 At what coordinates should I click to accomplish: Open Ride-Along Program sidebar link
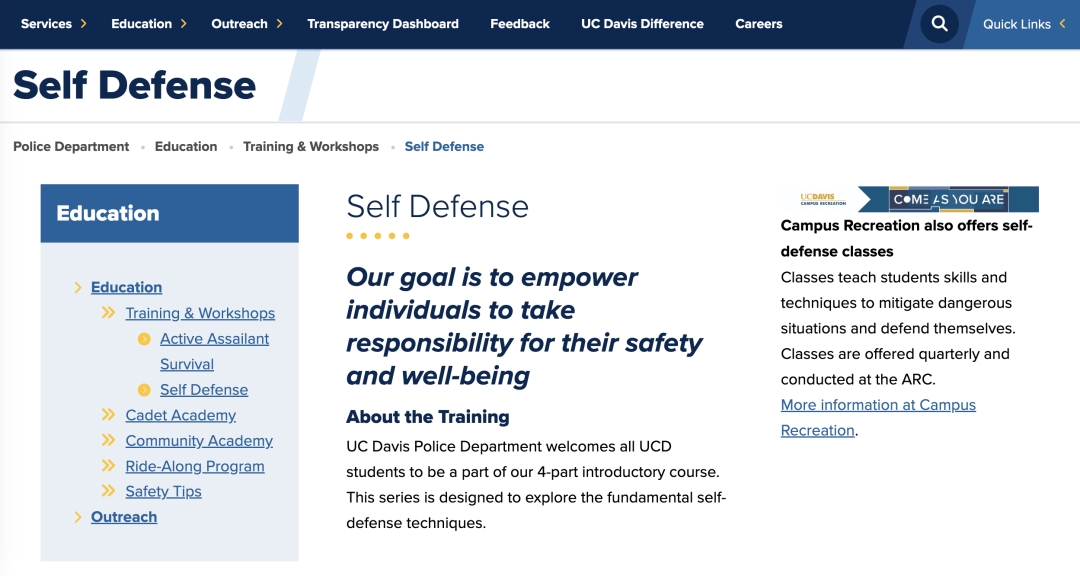coord(195,466)
